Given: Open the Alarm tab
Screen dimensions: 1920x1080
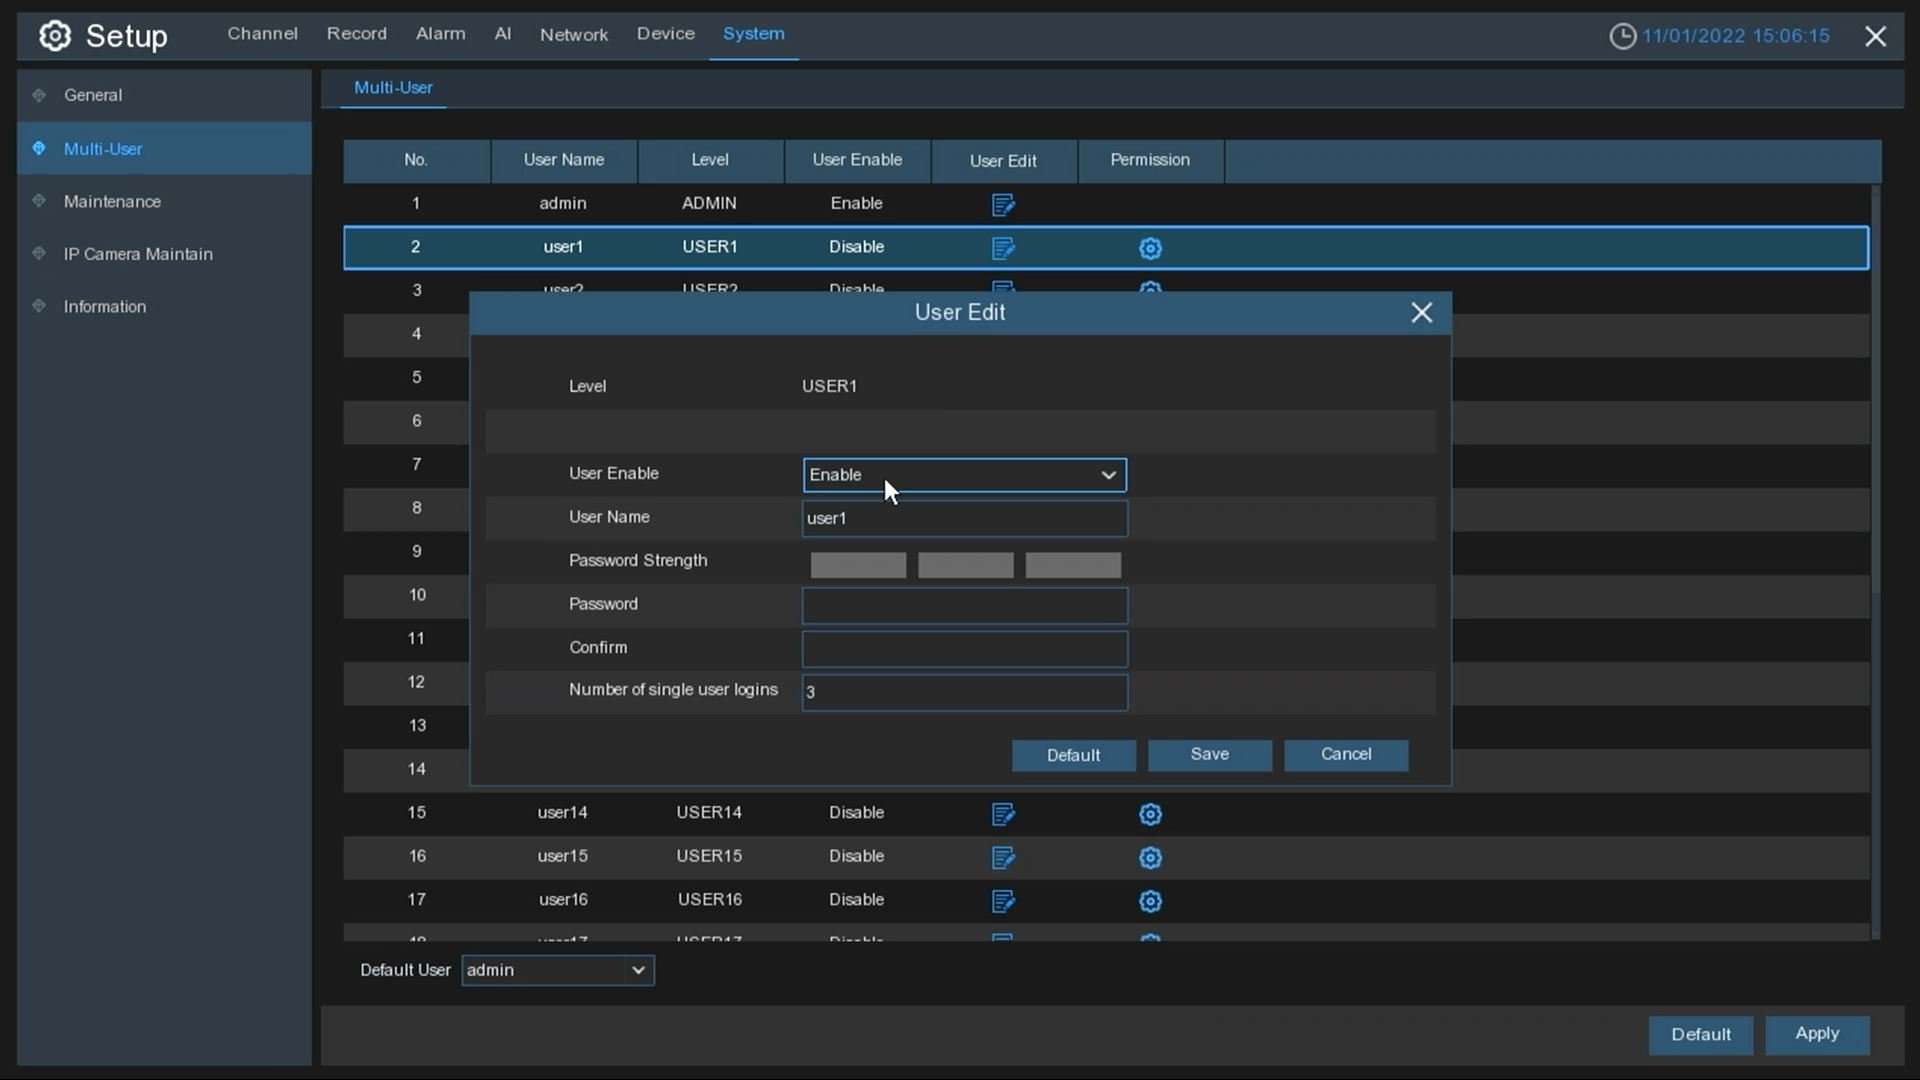Looking at the screenshot, I should click(x=440, y=34).
